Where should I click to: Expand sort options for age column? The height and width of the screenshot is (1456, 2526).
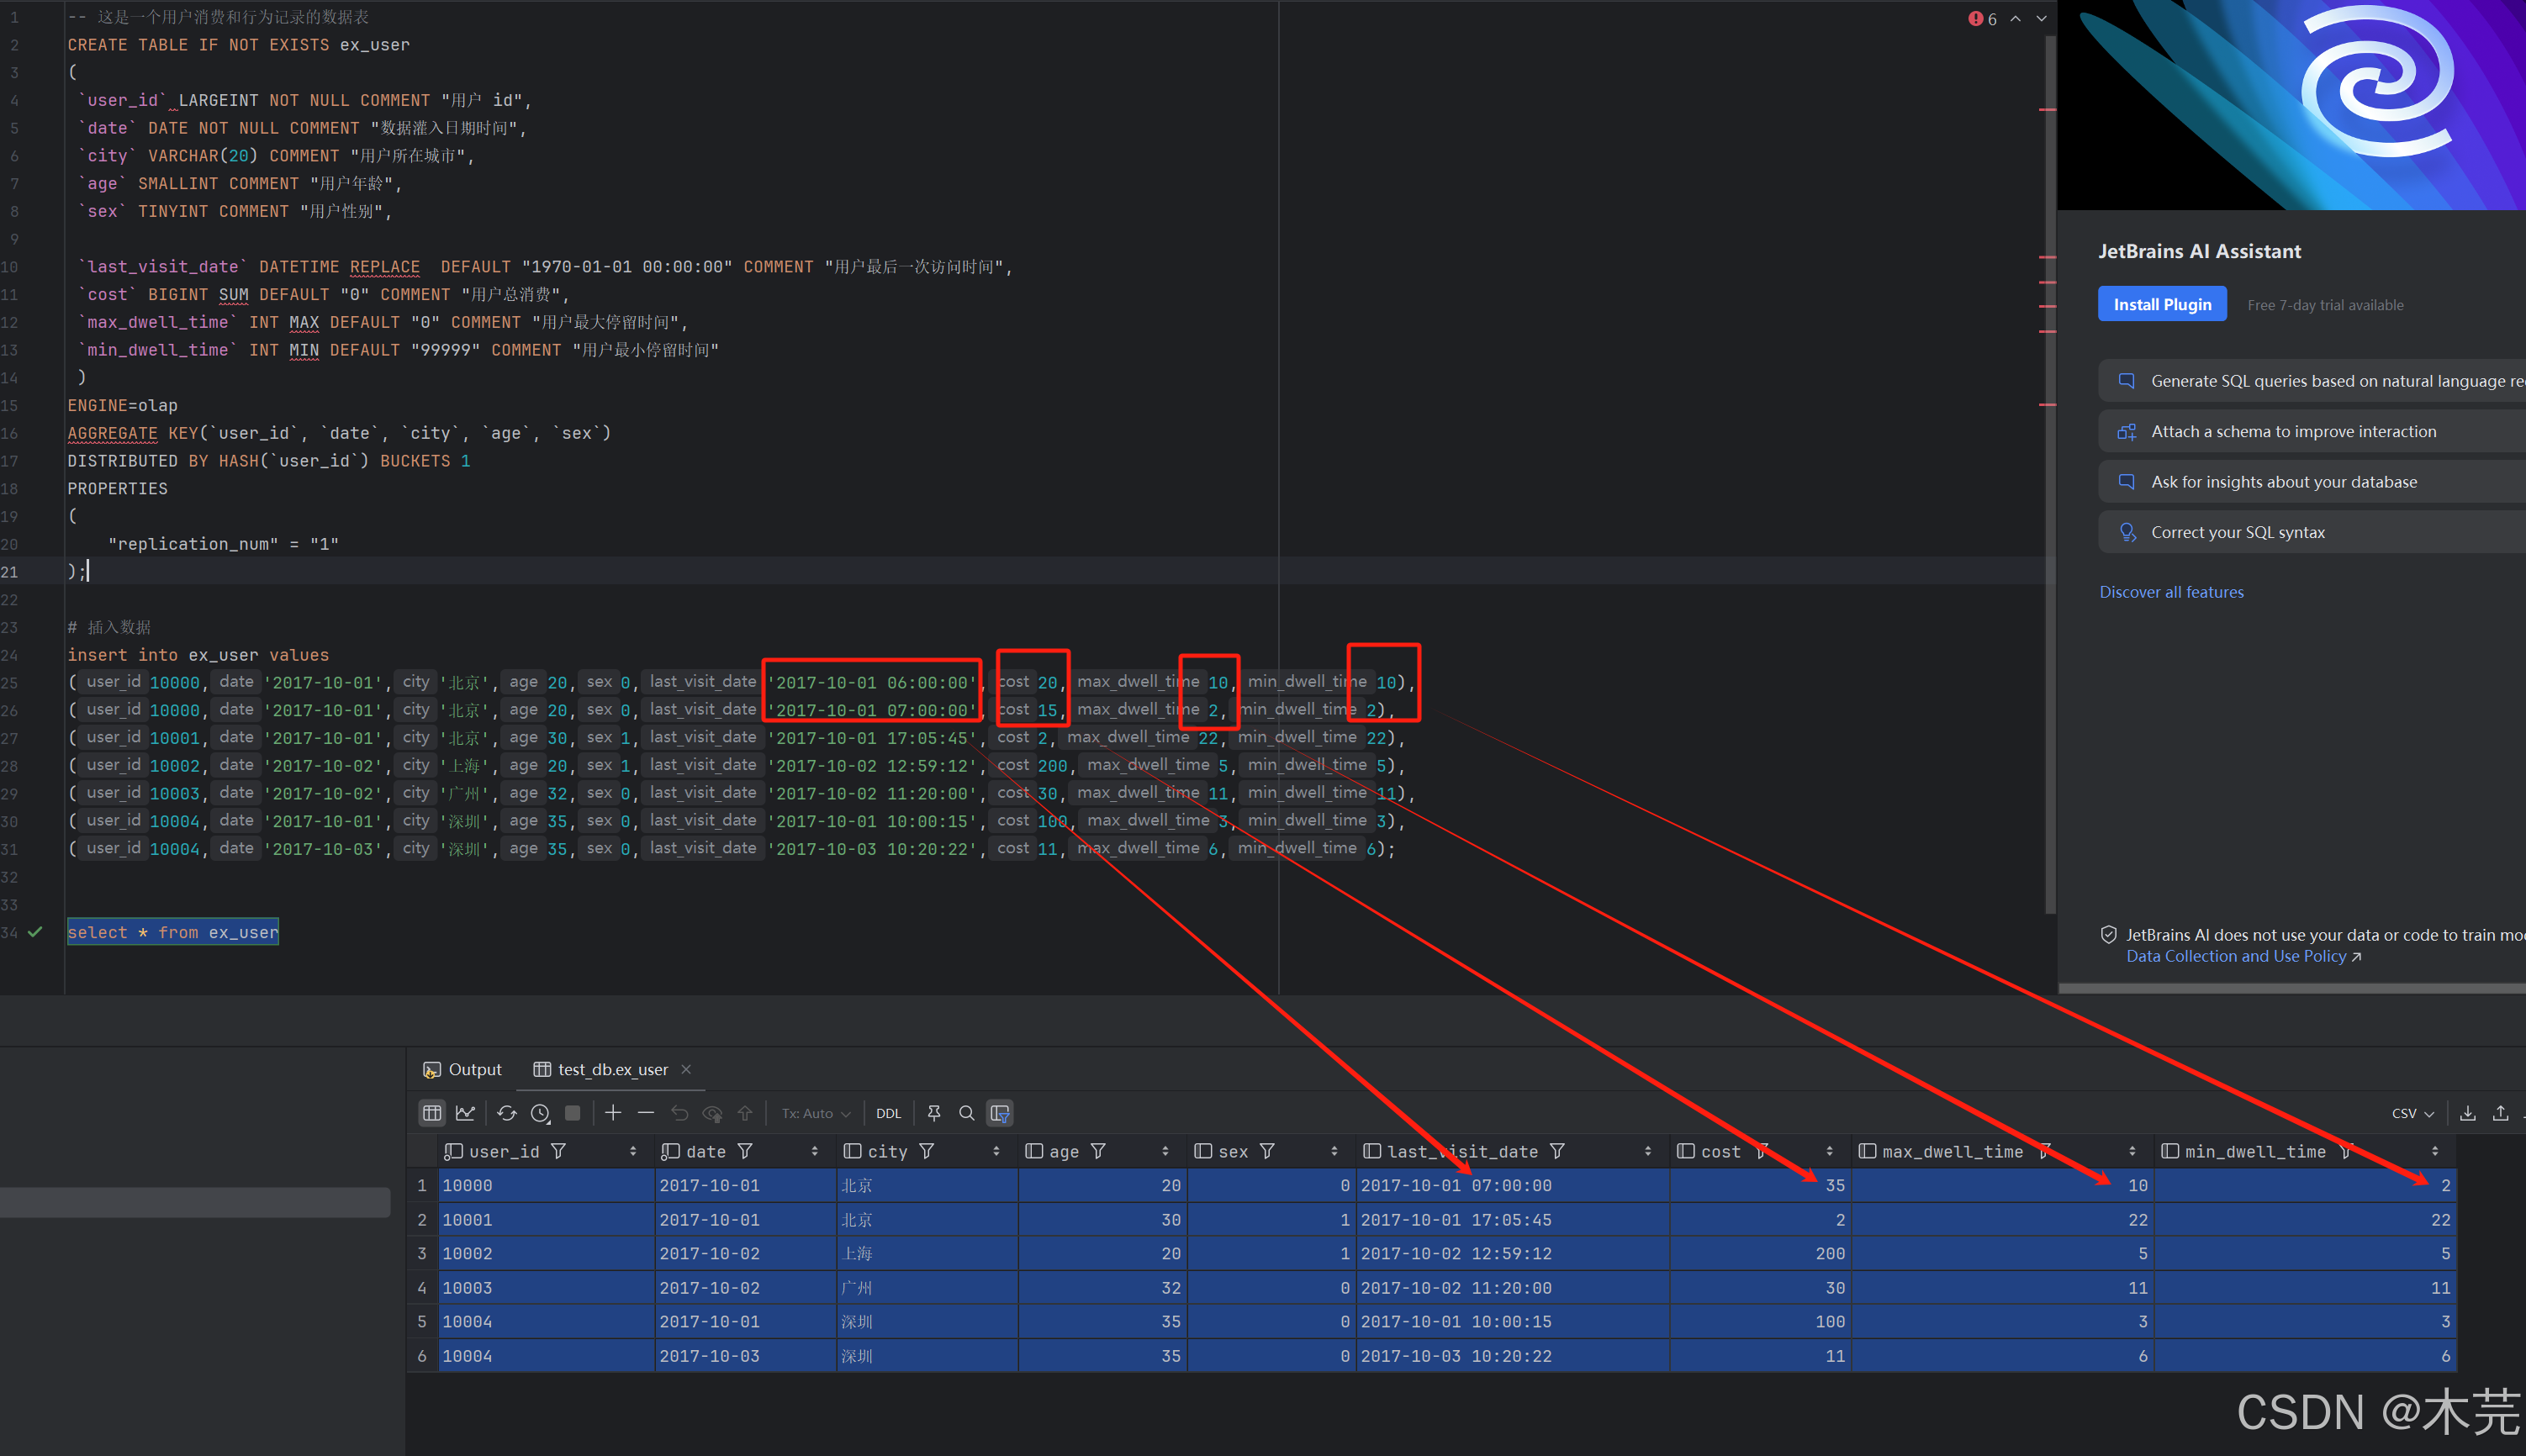click(x=1165, y=1151)
